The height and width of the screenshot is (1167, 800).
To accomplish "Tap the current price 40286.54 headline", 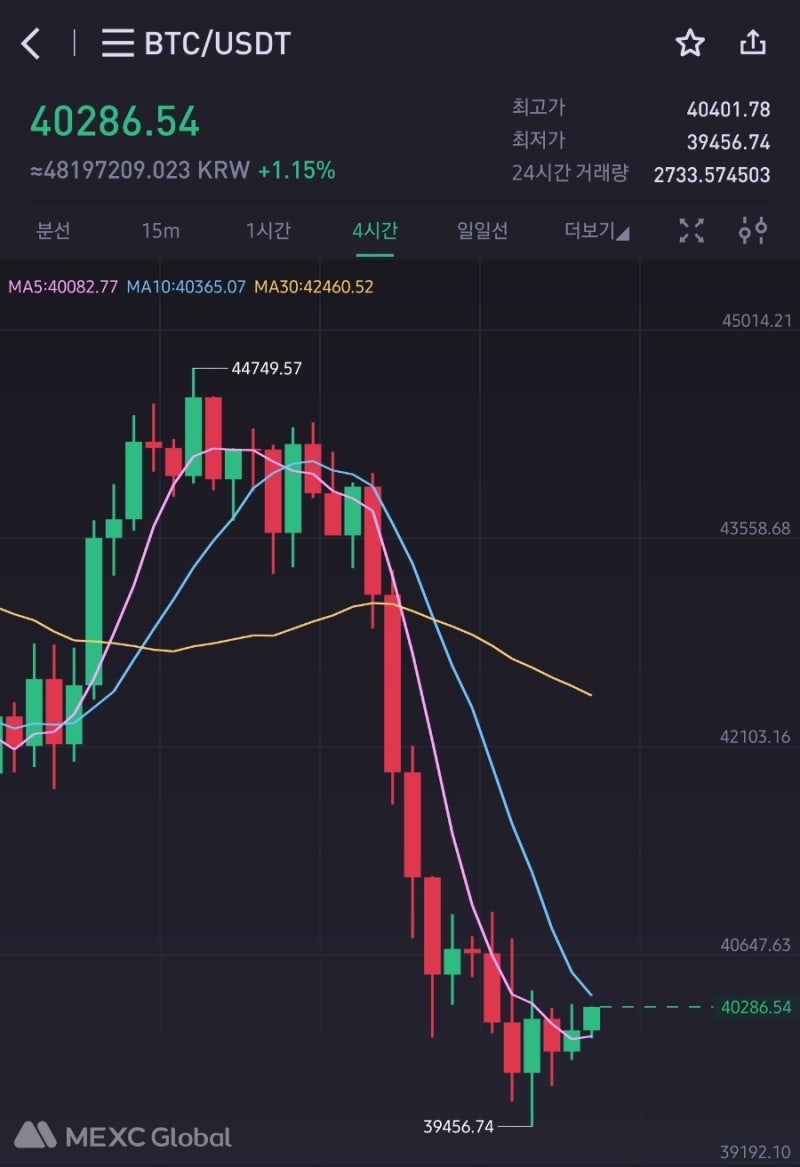I will coord(115,122).
